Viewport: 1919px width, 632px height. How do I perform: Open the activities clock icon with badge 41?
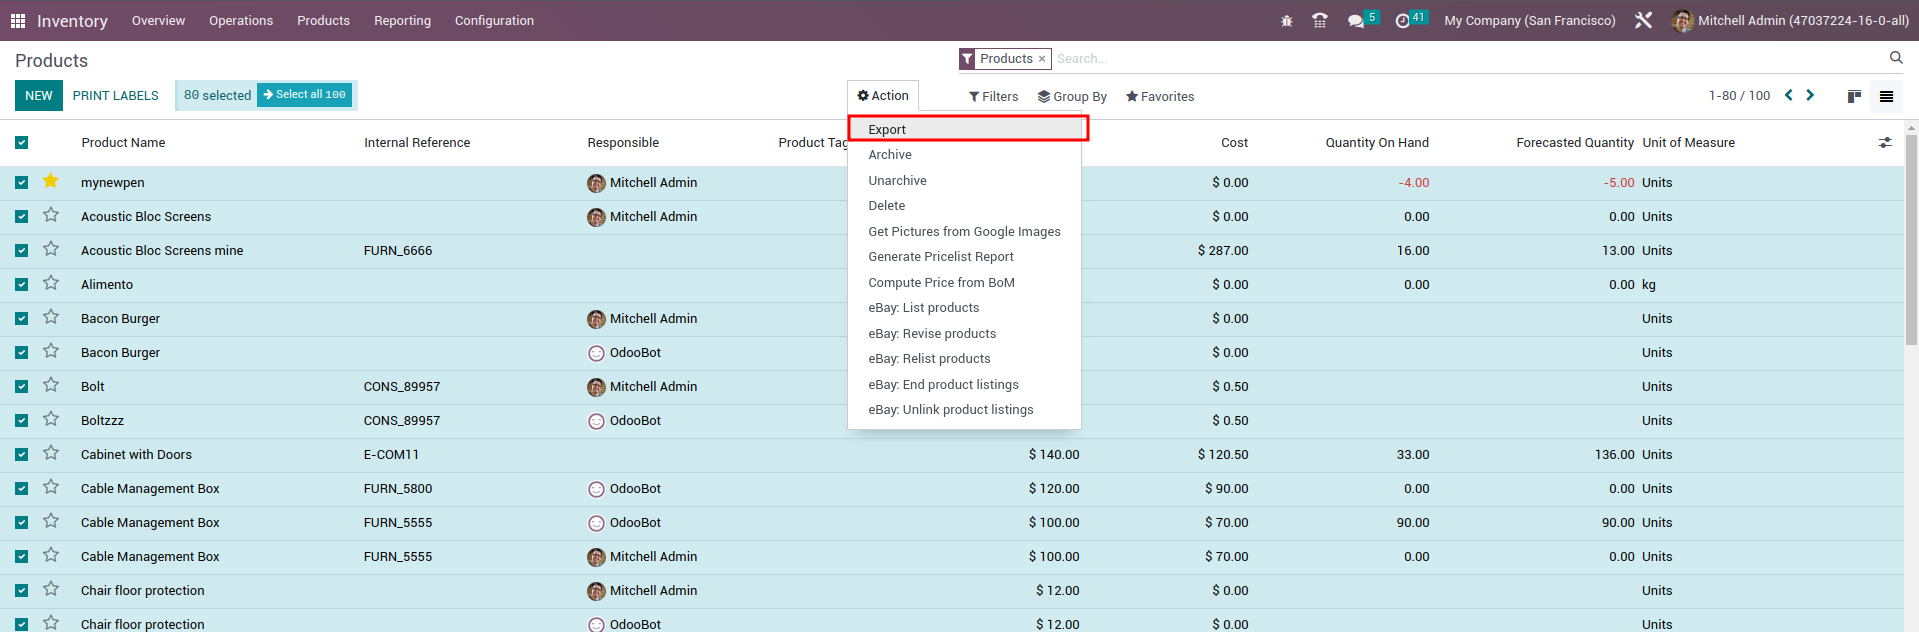[x=1403, y=20]
